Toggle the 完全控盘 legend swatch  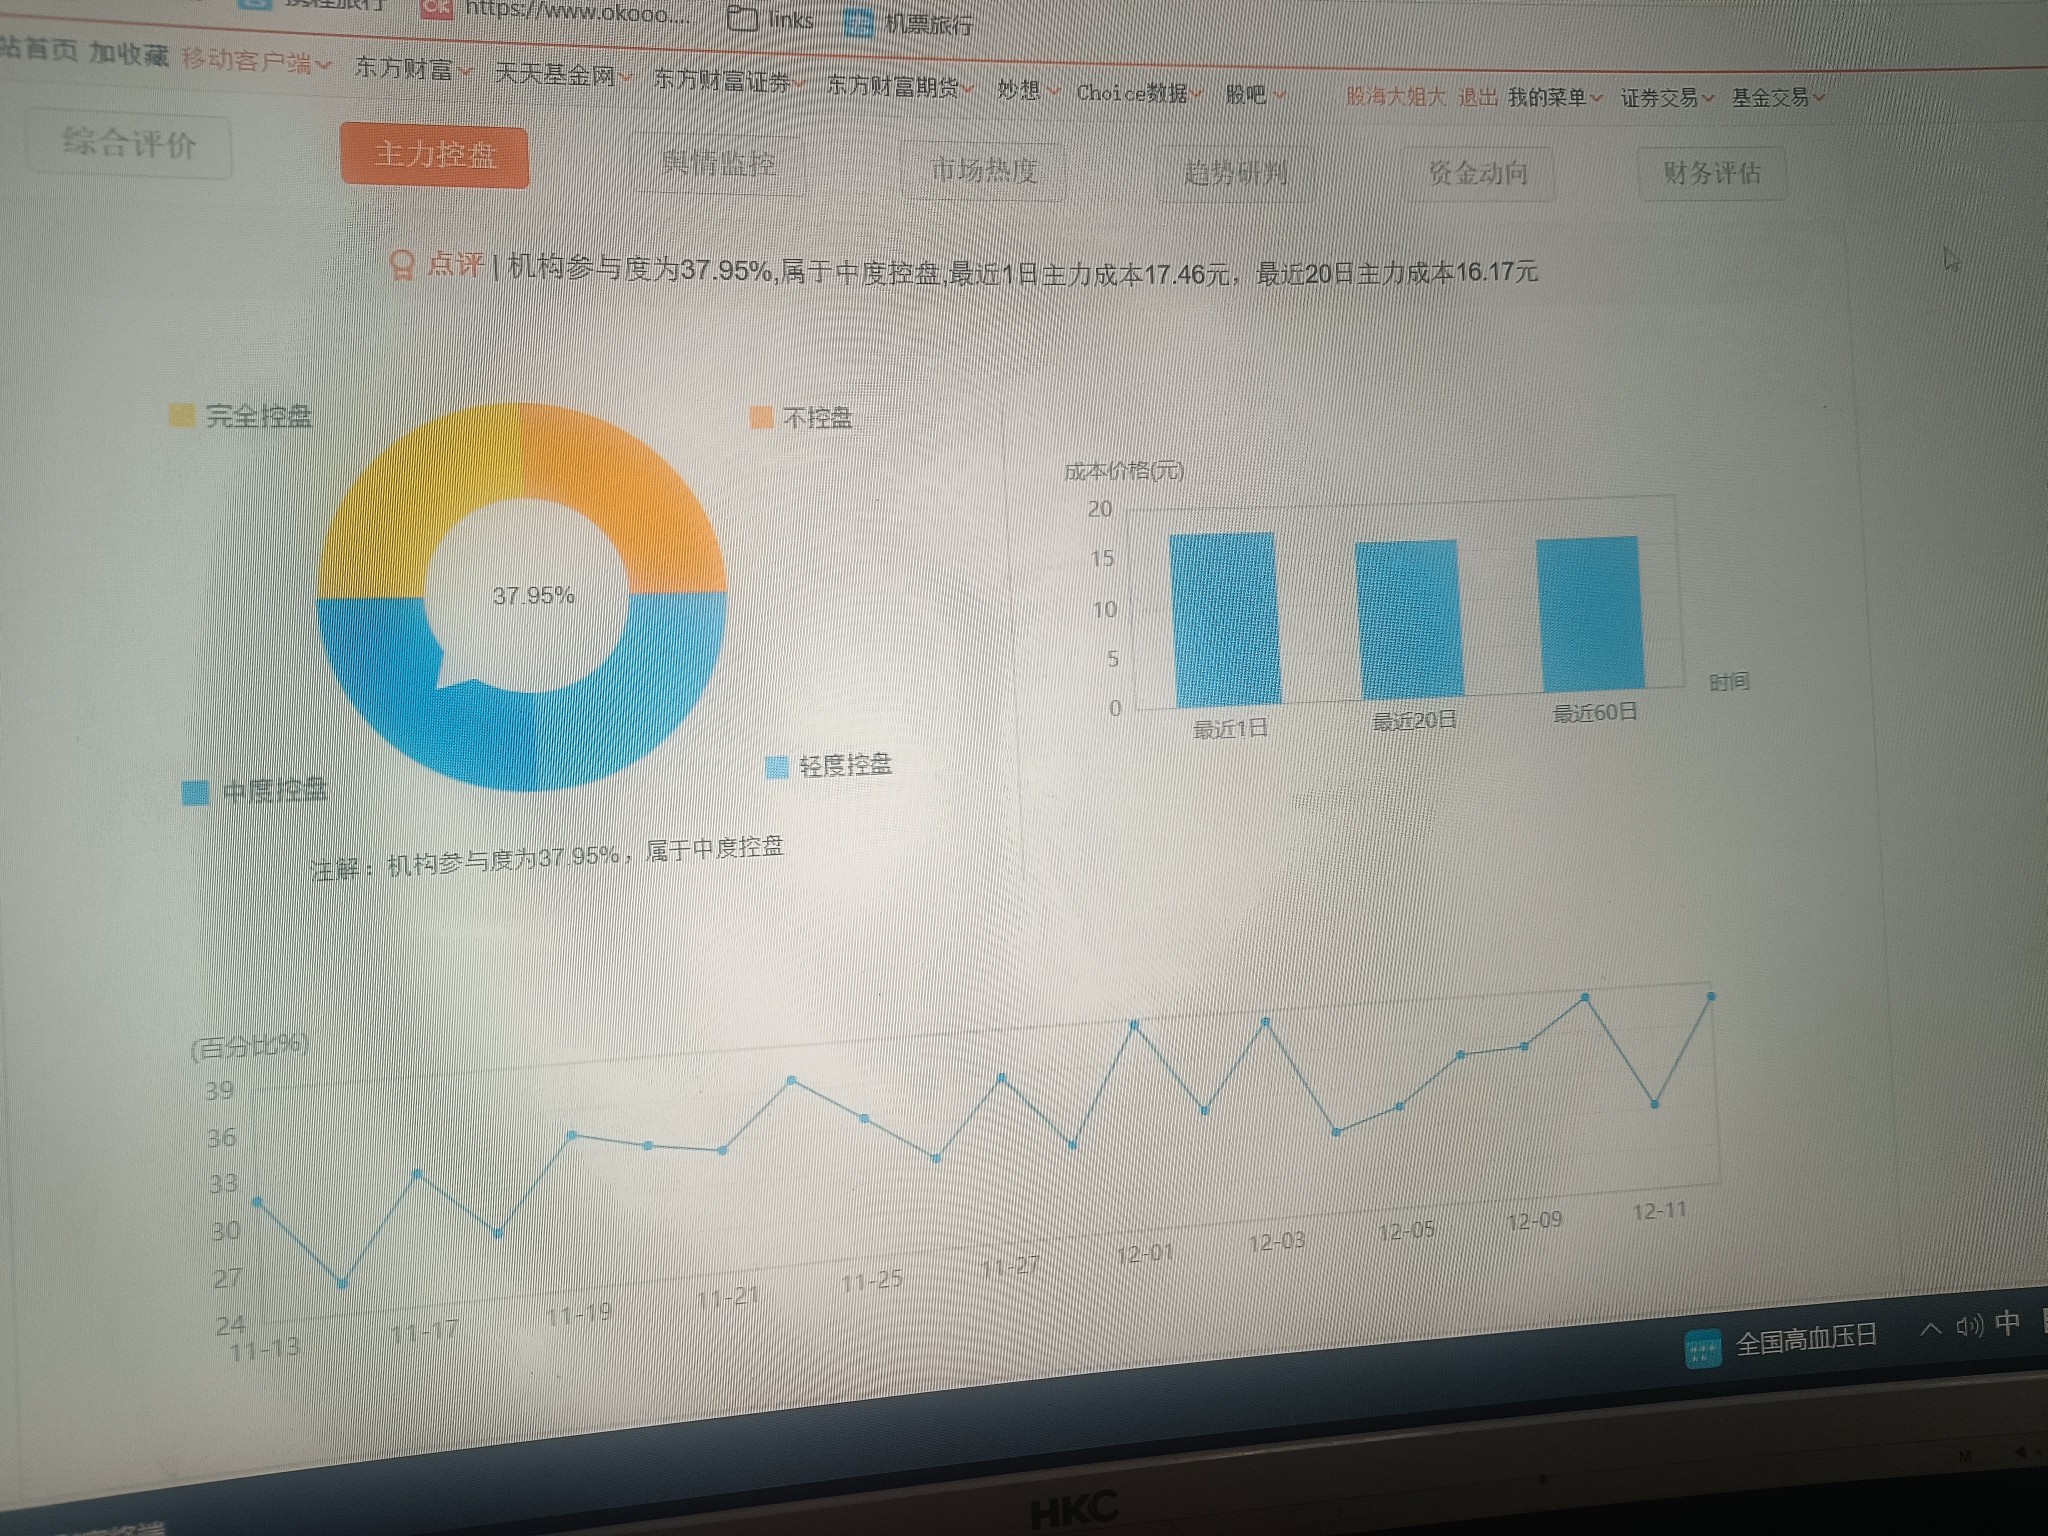click(x=182, y=416)
